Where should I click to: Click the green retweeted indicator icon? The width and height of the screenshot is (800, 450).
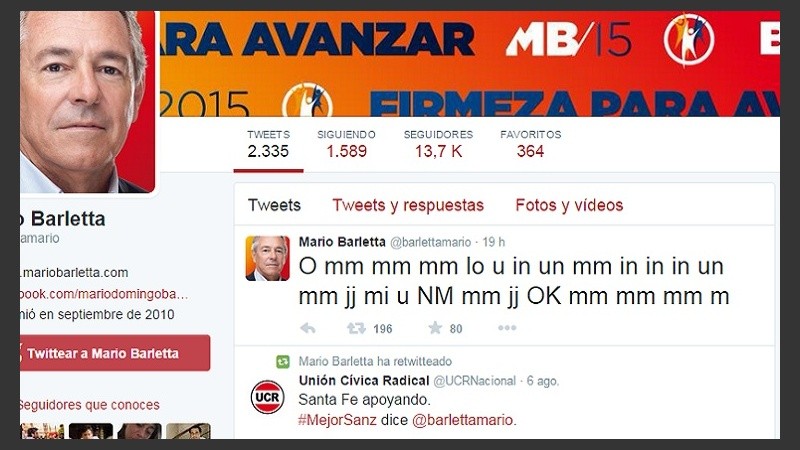point(283,361)
